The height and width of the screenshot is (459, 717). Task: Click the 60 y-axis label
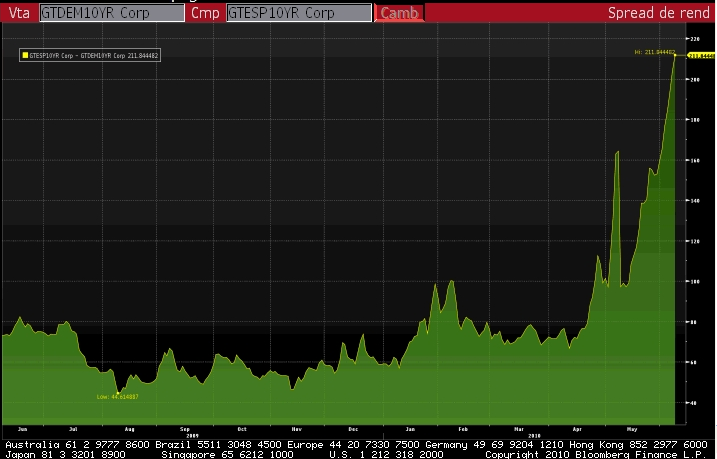click(x=694, y=362)
